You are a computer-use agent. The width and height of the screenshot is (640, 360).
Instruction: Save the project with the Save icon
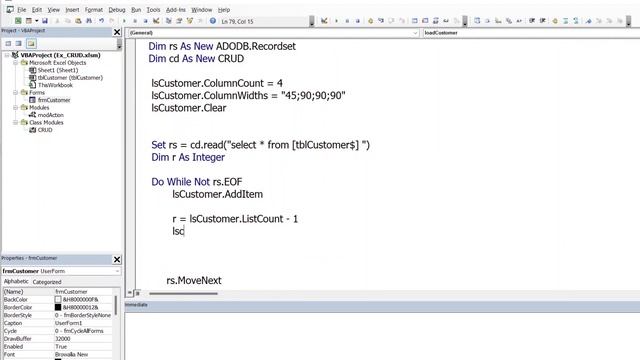45,21
